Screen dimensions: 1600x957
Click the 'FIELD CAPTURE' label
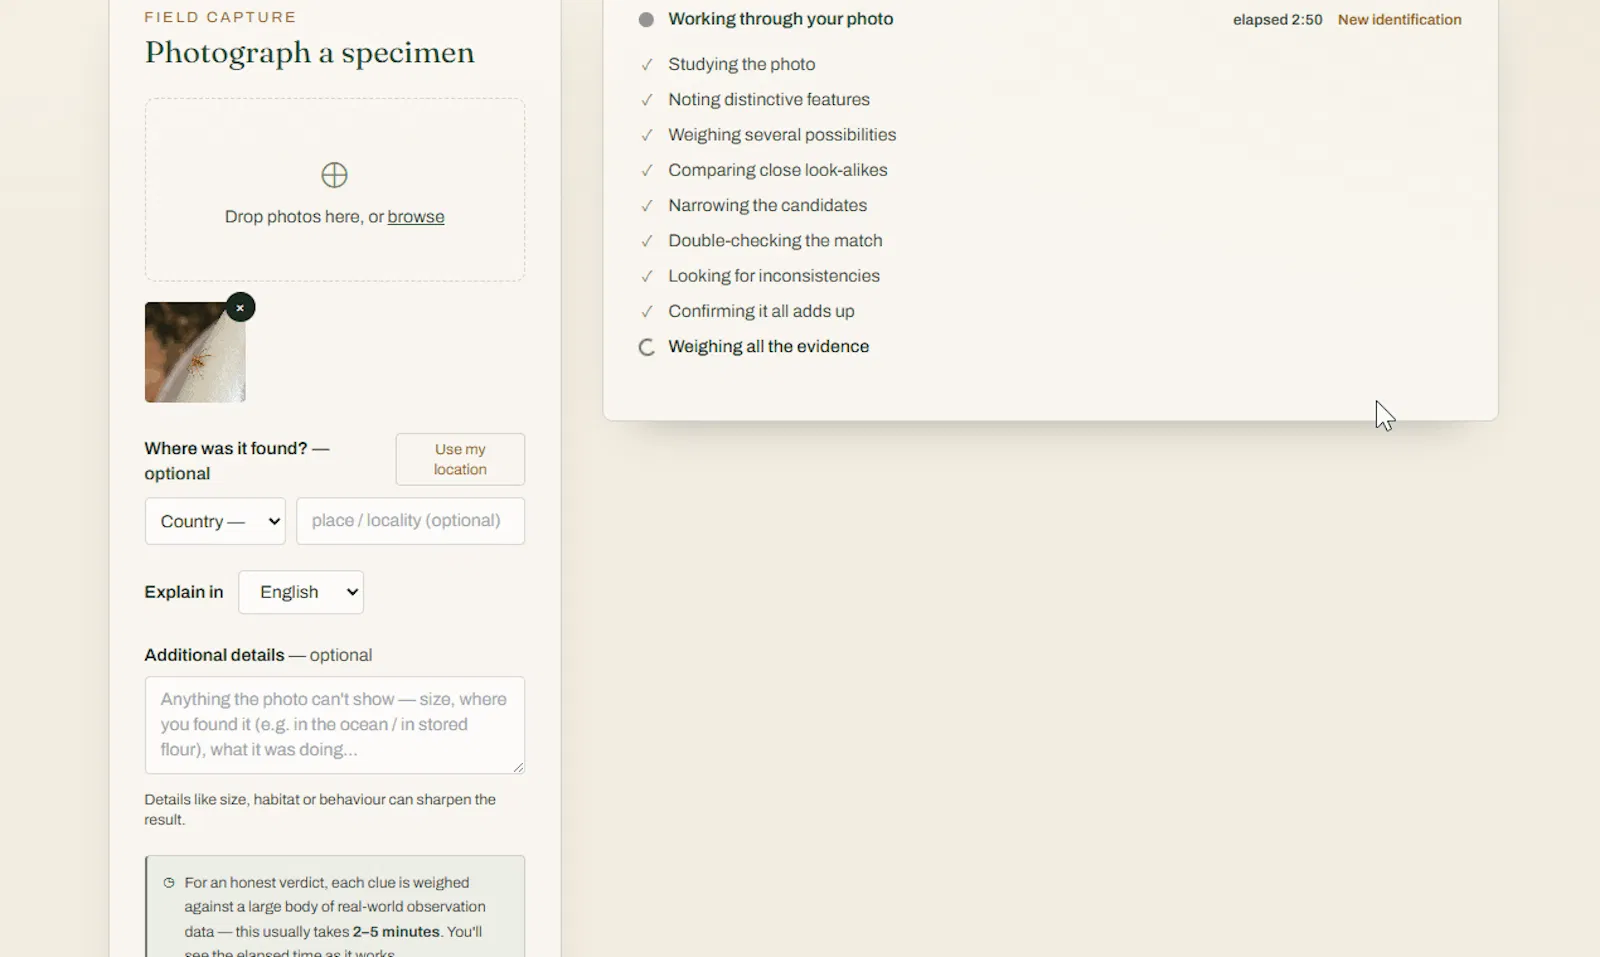(220, 17)
